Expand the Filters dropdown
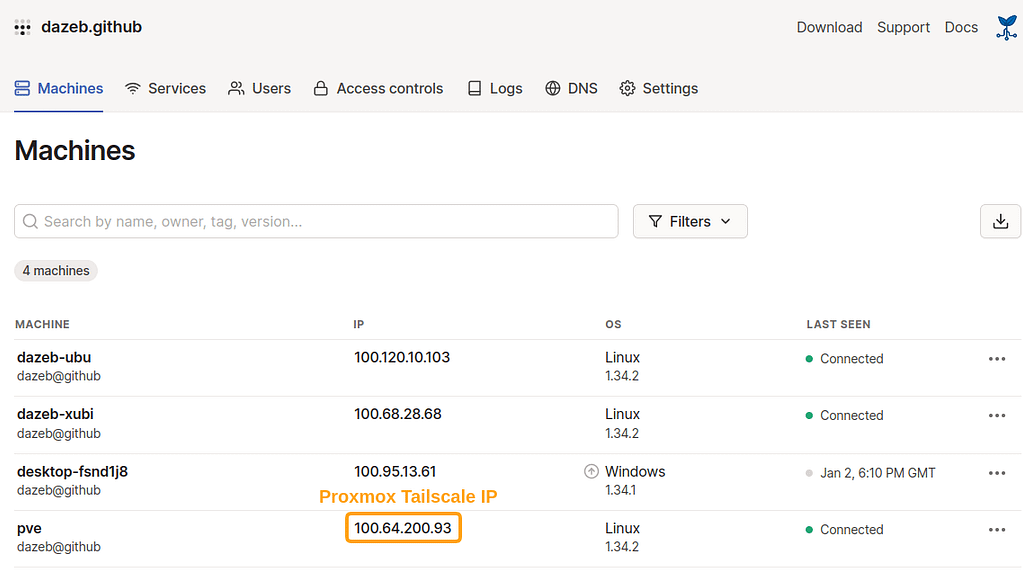Viewport: 1023px width, 572px height. tap(690, 221)
